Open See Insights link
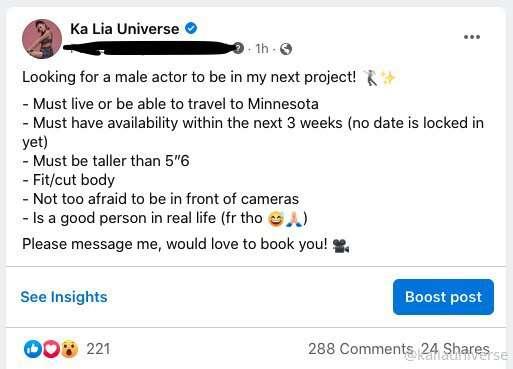This screenshot has width=513, height=369. point(64,297)
